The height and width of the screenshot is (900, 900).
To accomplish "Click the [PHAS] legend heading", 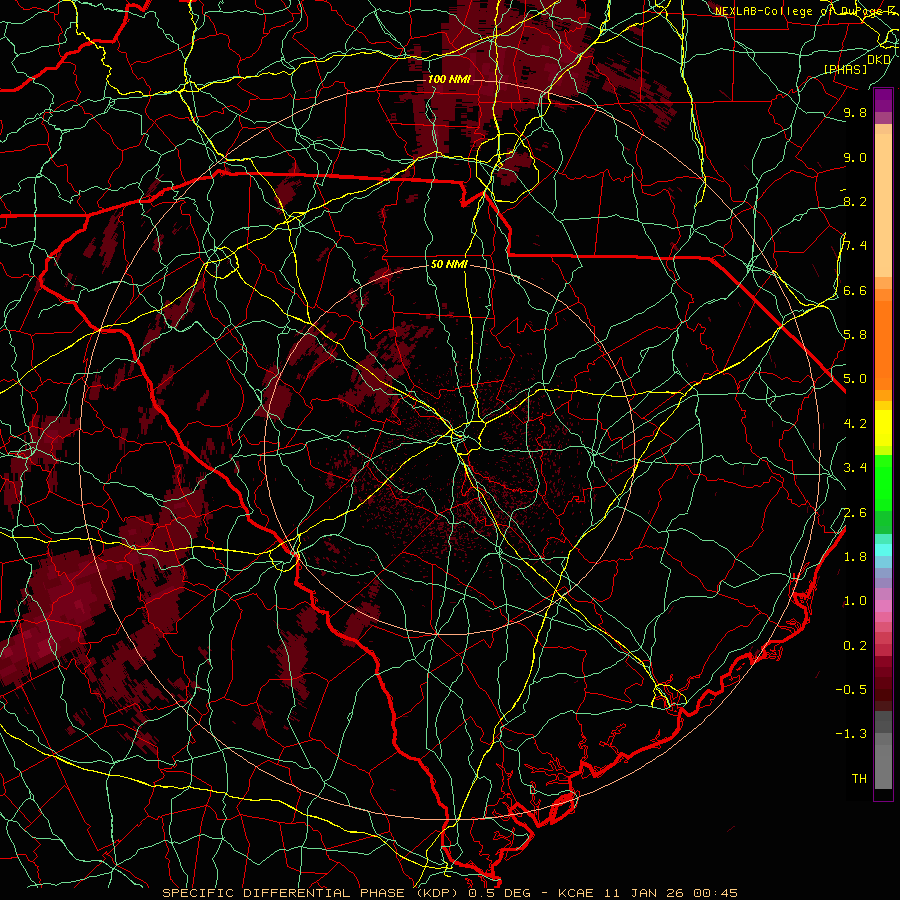I will [x=845, y=69].
